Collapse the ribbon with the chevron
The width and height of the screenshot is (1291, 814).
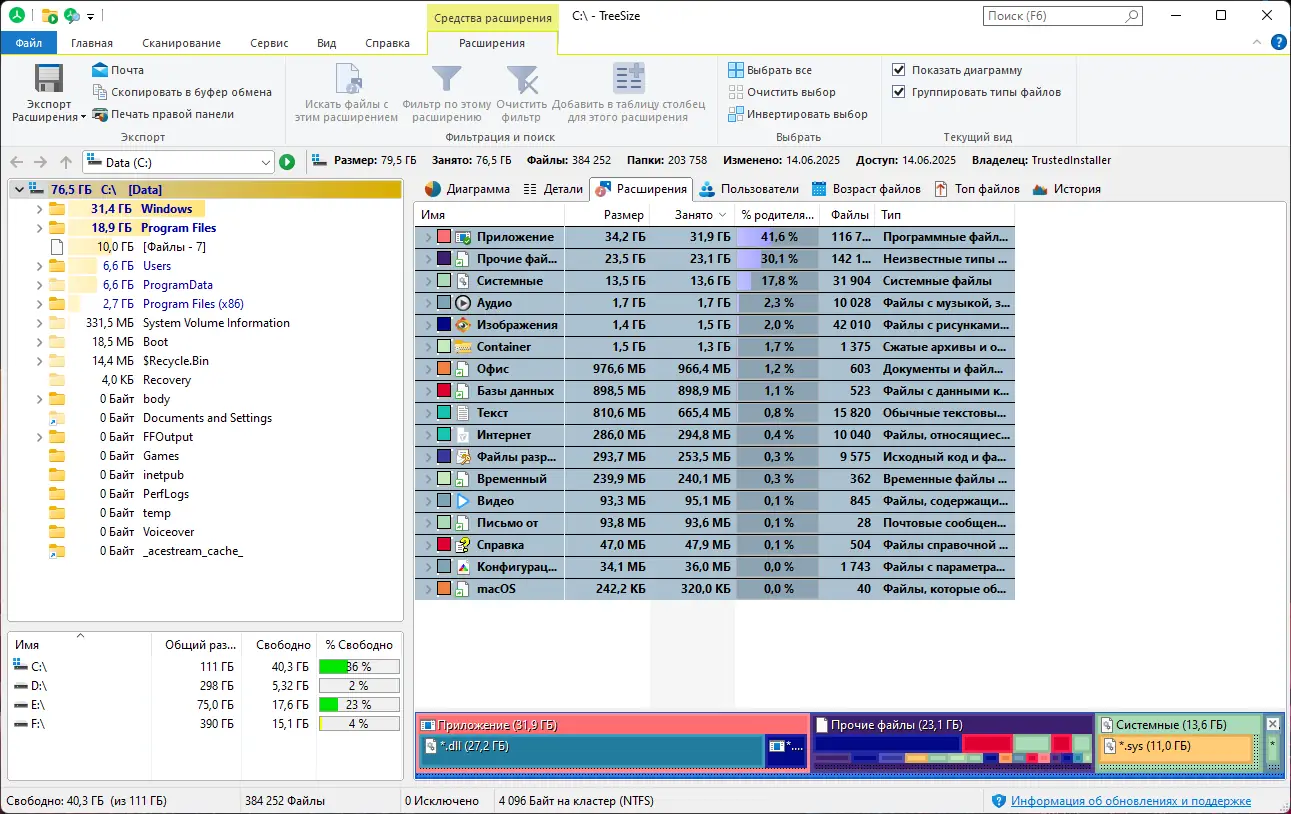tap(1258, 43)
